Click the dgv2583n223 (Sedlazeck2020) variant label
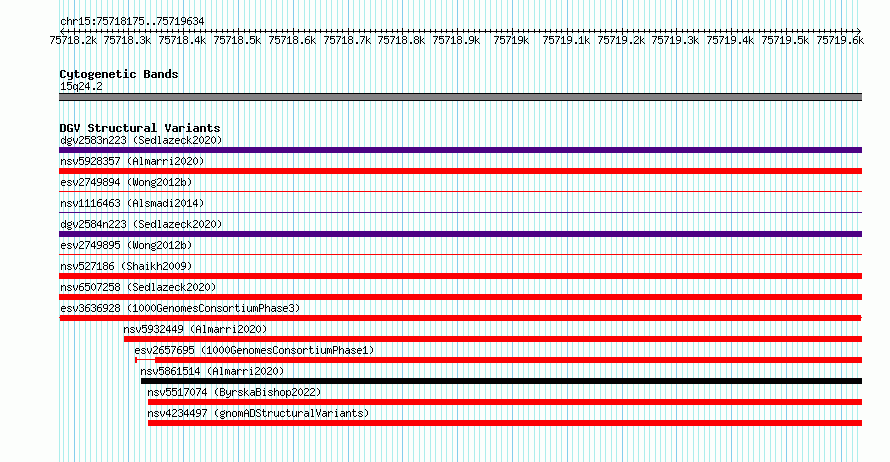 tap(141, 140)
